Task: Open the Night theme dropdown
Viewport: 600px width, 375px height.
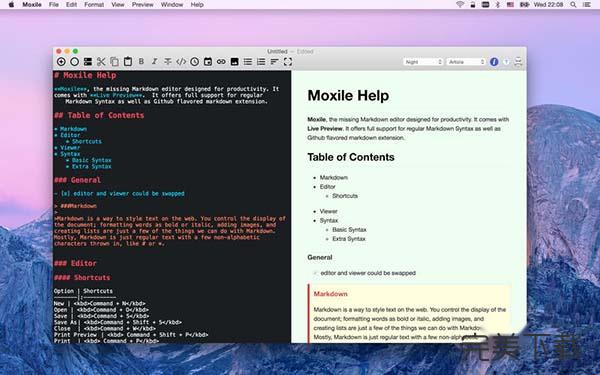Action: (423, 62)
